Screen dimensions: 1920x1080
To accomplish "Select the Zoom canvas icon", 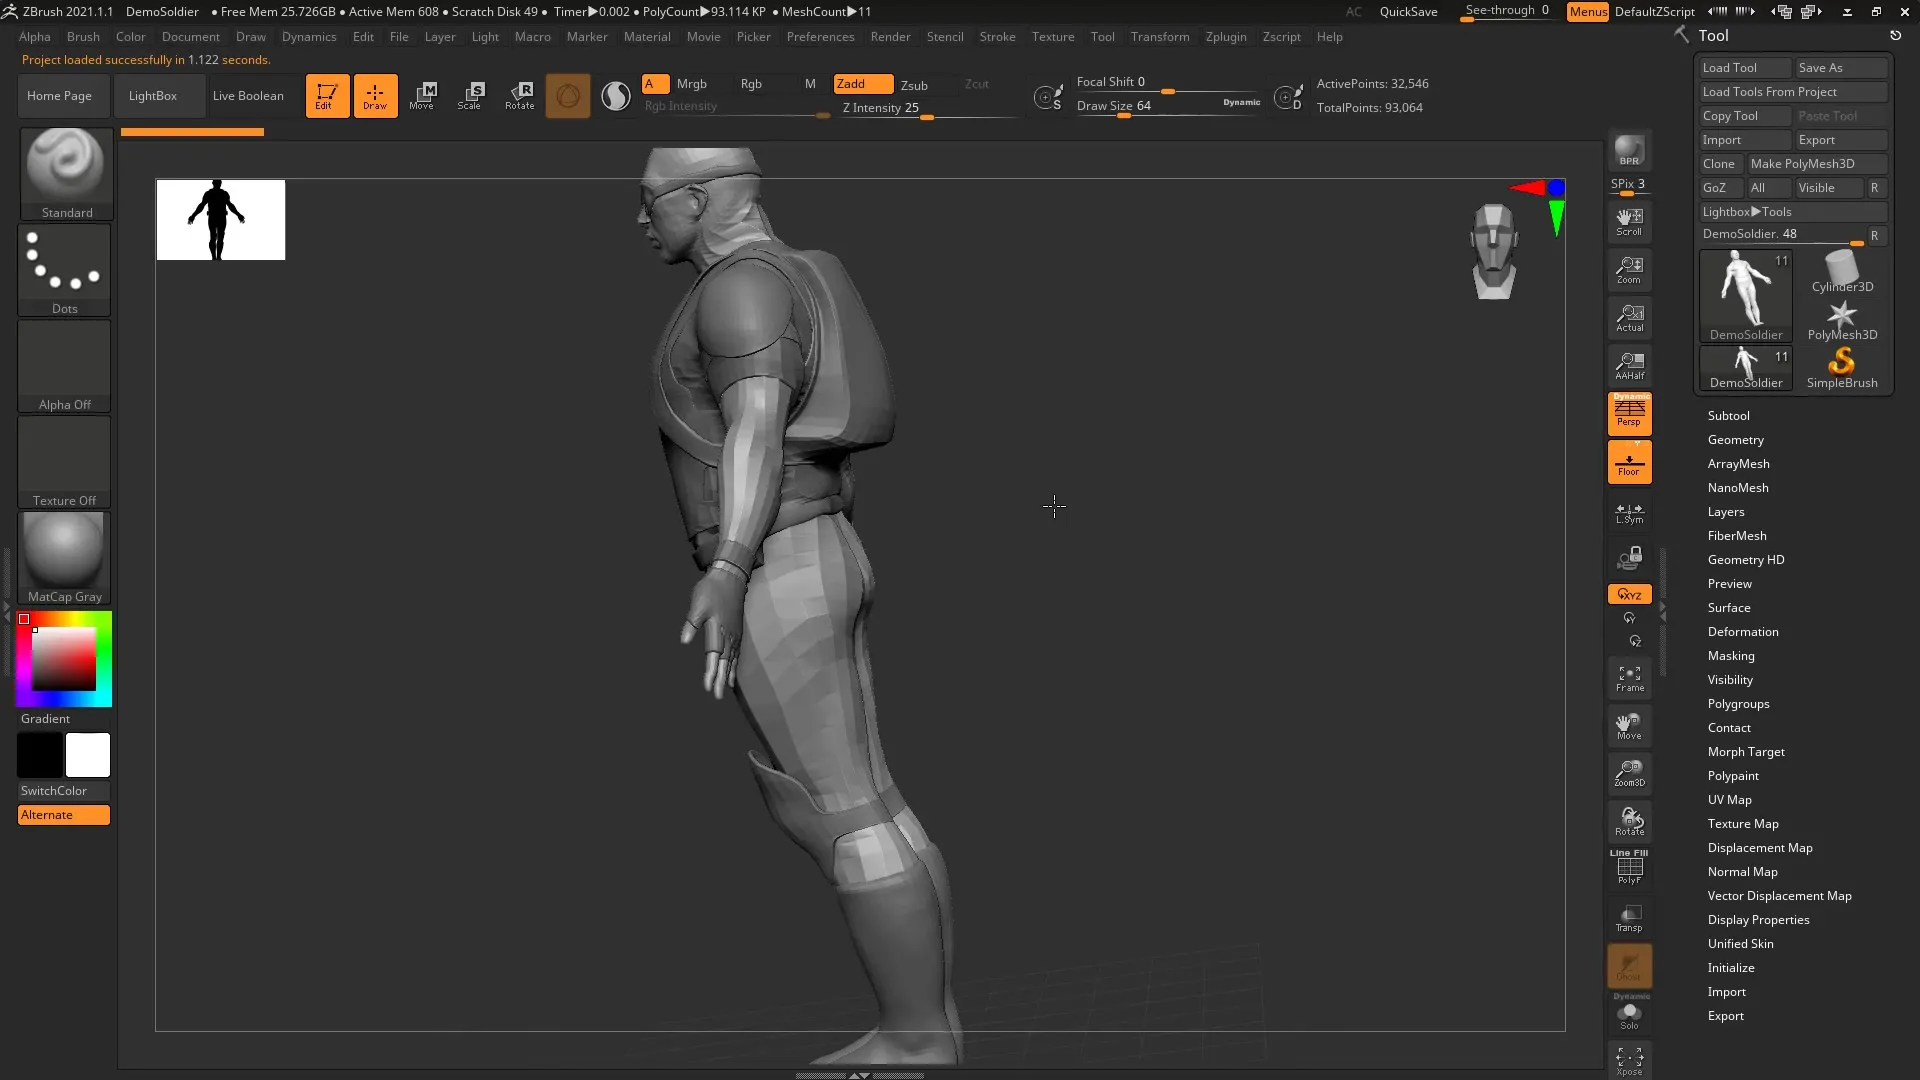I will click(x=1629, y=269).
